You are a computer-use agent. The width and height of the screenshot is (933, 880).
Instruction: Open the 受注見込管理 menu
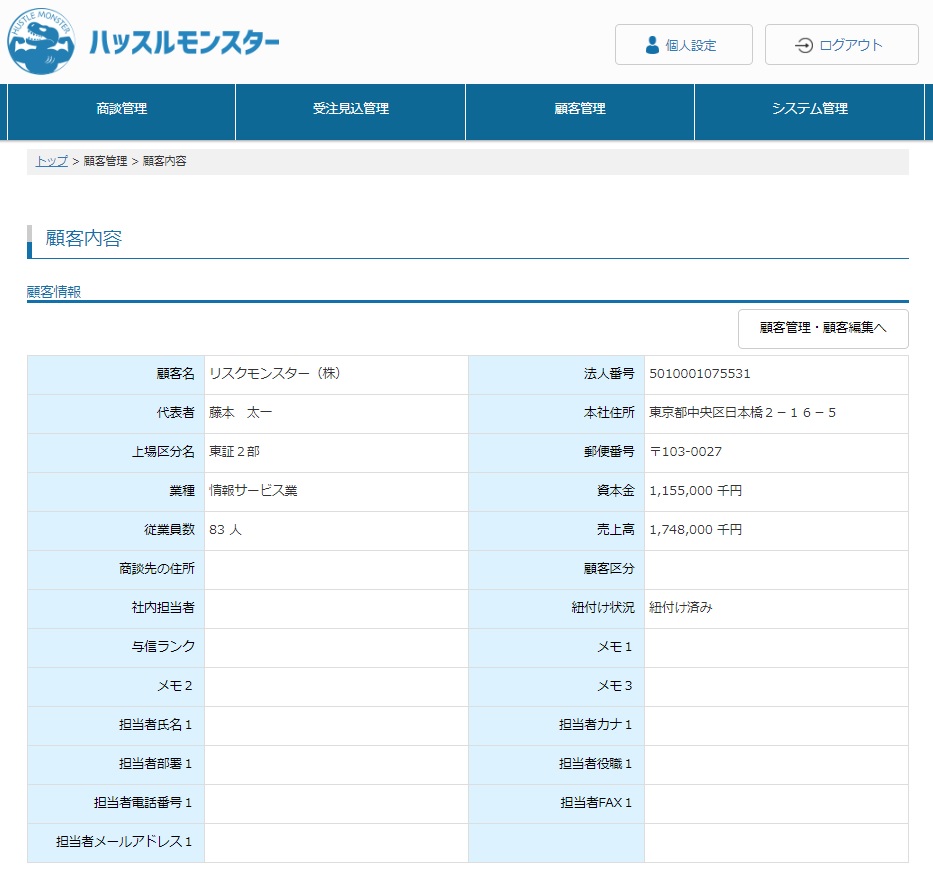[350, 109]
